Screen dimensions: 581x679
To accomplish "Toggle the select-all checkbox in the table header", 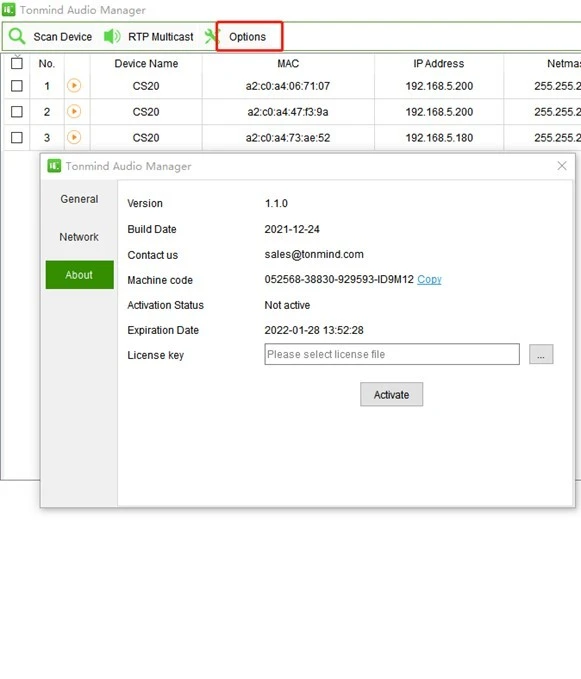I will pos(17,63).
